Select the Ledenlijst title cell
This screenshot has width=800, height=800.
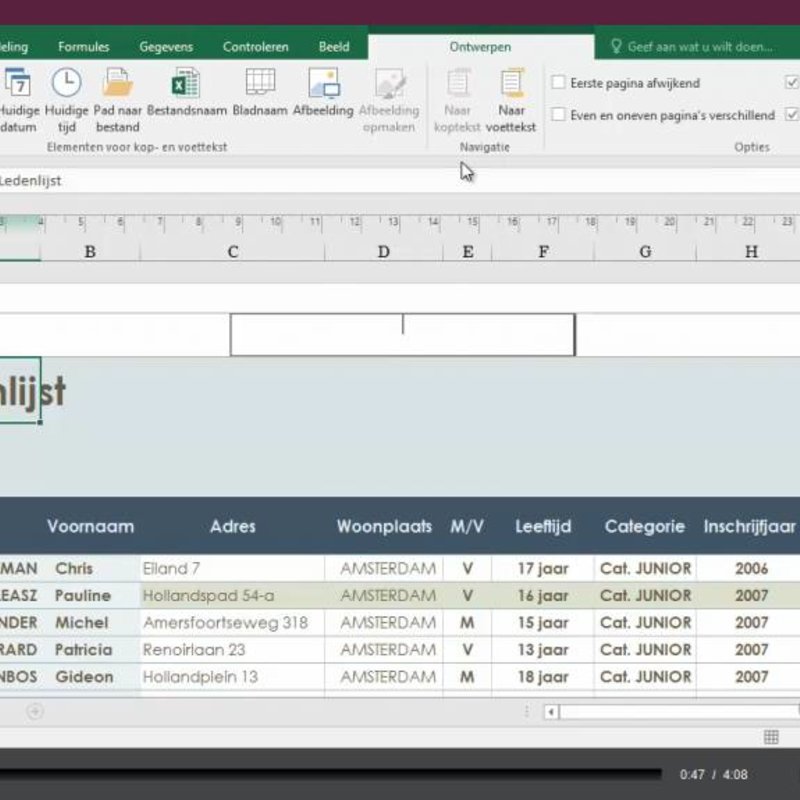pyautogui.click(x=20, y=390)
